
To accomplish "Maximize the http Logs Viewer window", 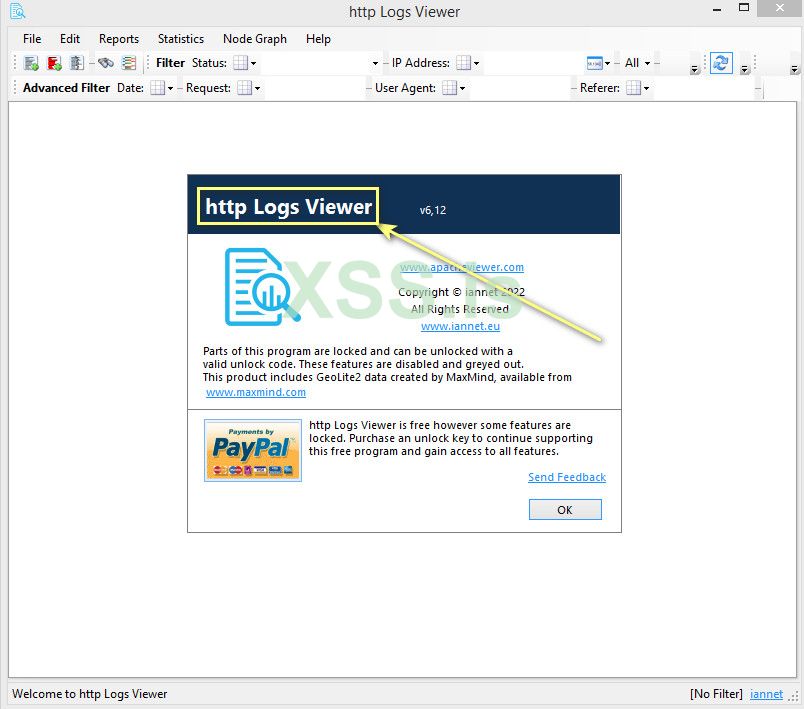I will point(744,8).
